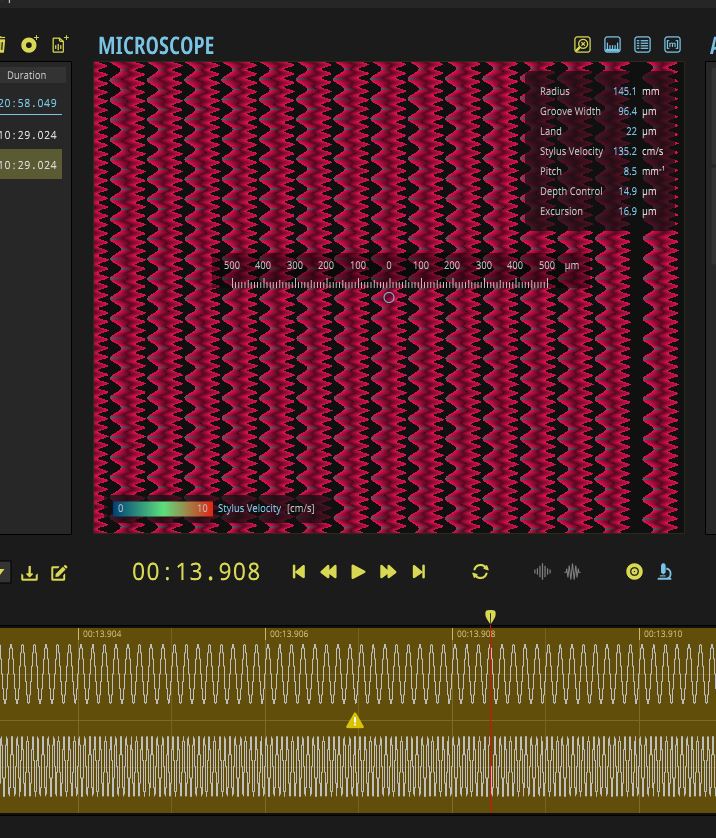The height and width of the screenshot is (838, 716).
Task: Click the blue microscope view icon
Action: [x=664, y=572]
